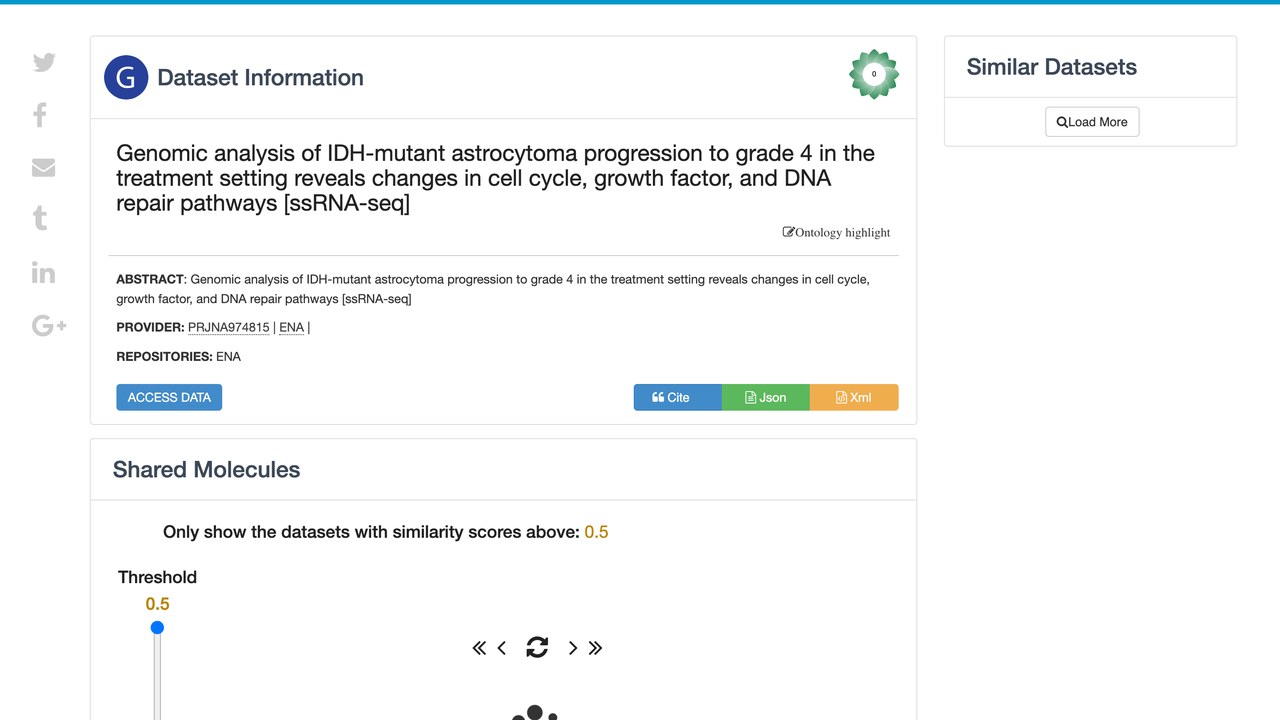Click the Cite button
This screenshot has width=1280, height=720.
tap(677, 397)
